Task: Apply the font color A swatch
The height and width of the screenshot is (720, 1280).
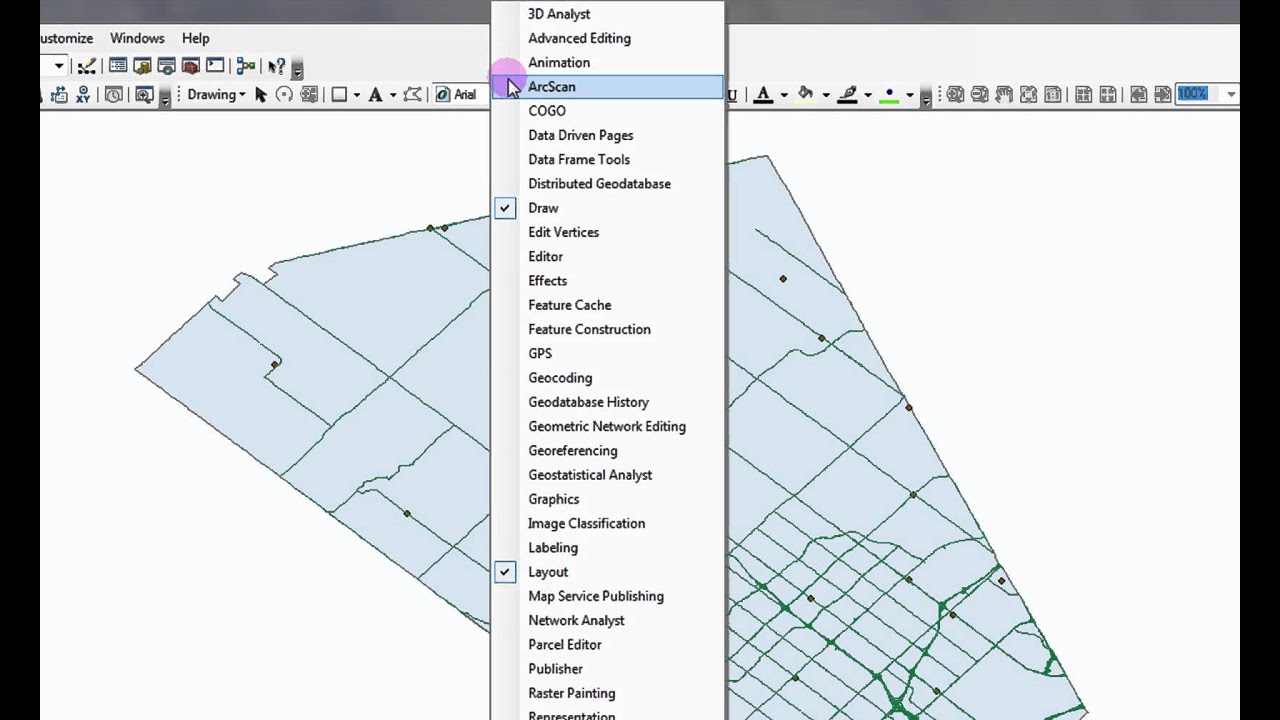Action: pyautogui.click(x=763, y=95)
